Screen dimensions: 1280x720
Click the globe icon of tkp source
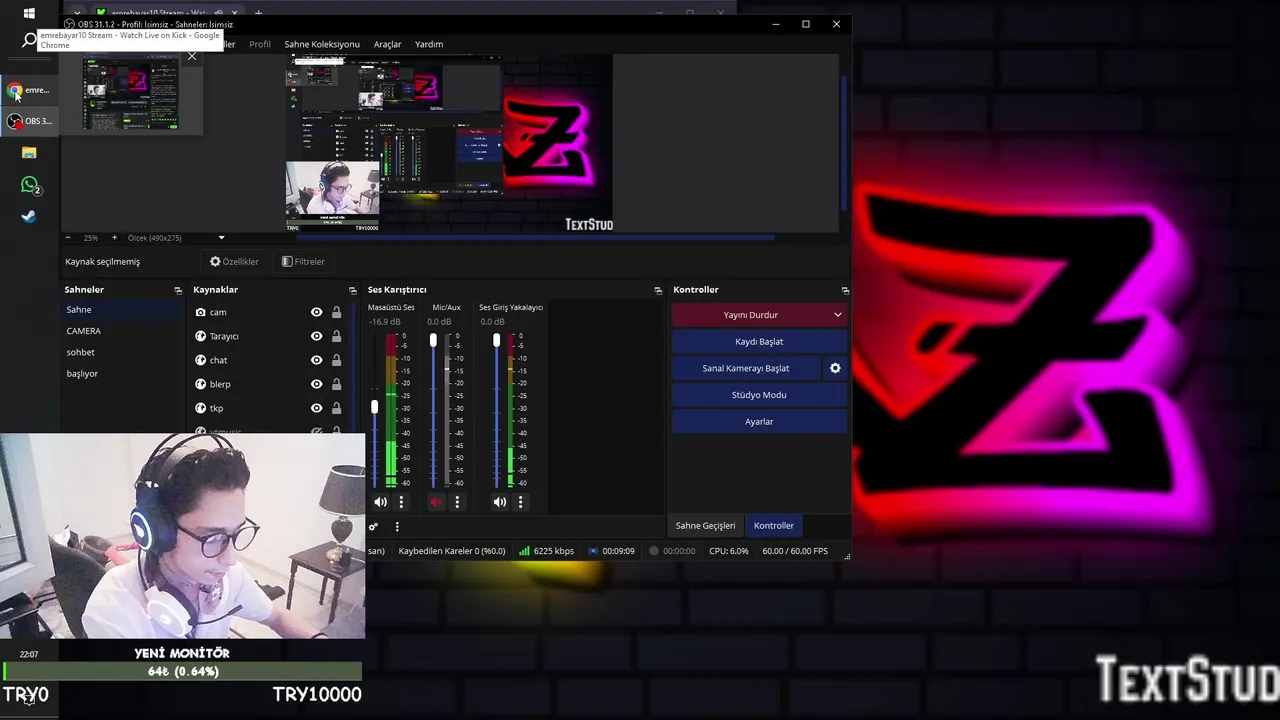pyautogui.click(x=200, y=408)
